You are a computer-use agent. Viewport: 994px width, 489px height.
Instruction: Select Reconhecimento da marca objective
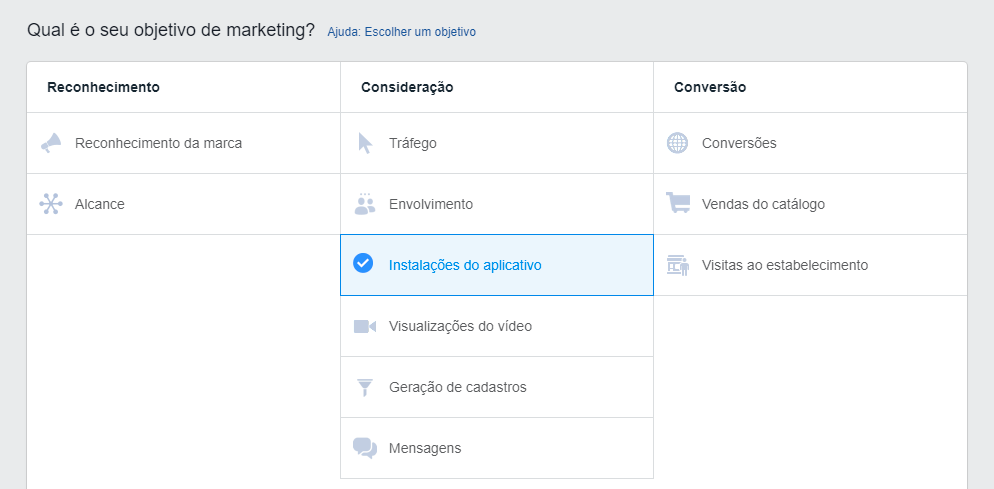158,143
